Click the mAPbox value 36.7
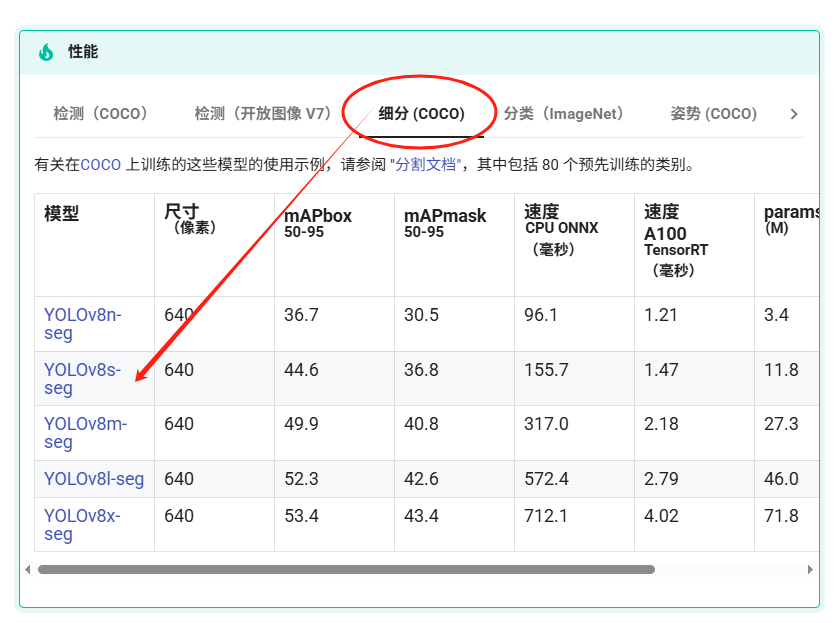834x623 pixels. click(x=301, y=314)
